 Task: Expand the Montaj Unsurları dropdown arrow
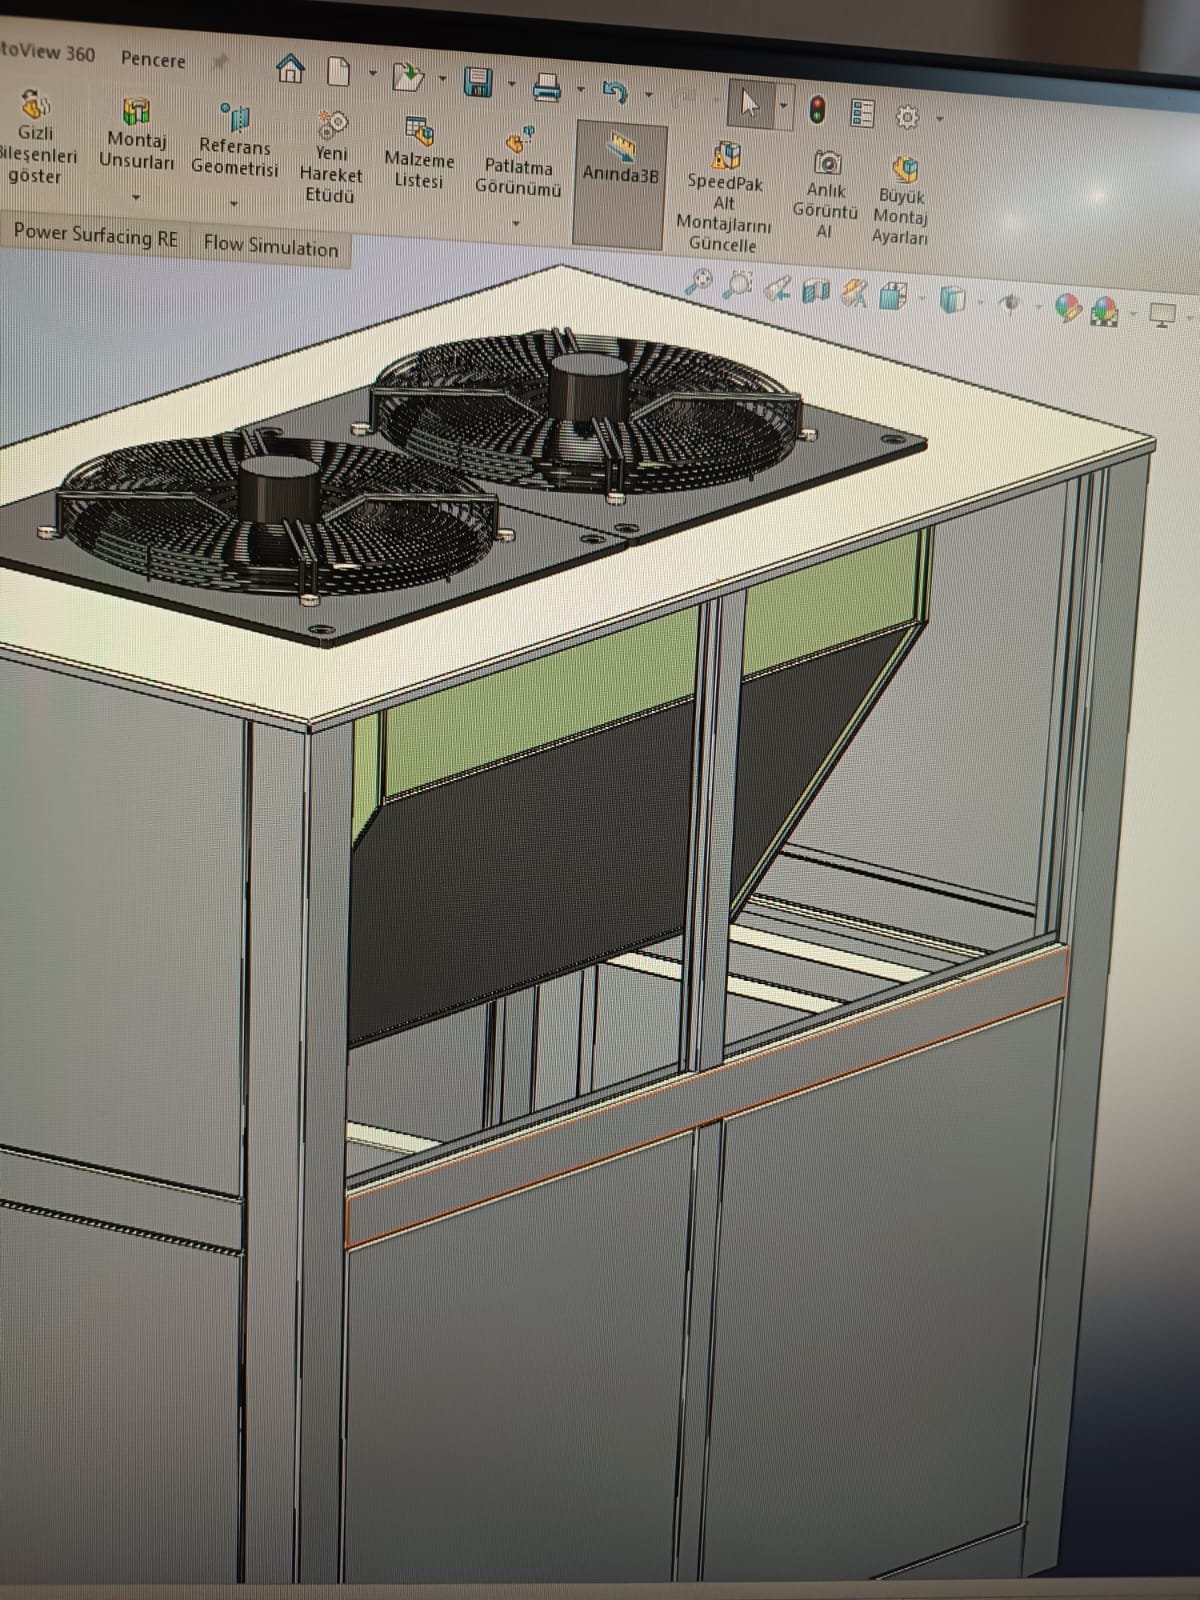tap(136, 197)
